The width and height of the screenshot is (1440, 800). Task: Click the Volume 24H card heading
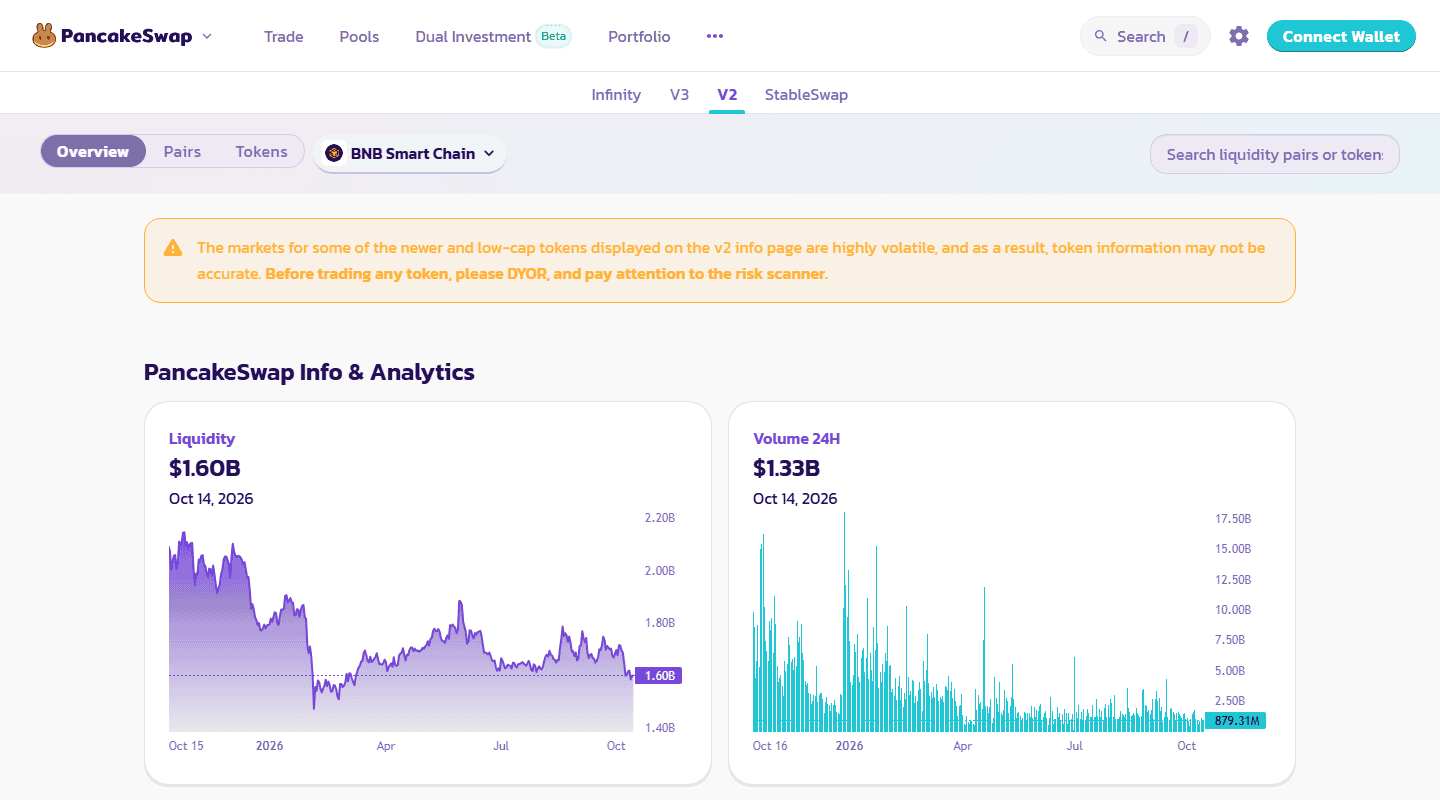[797, 438]
